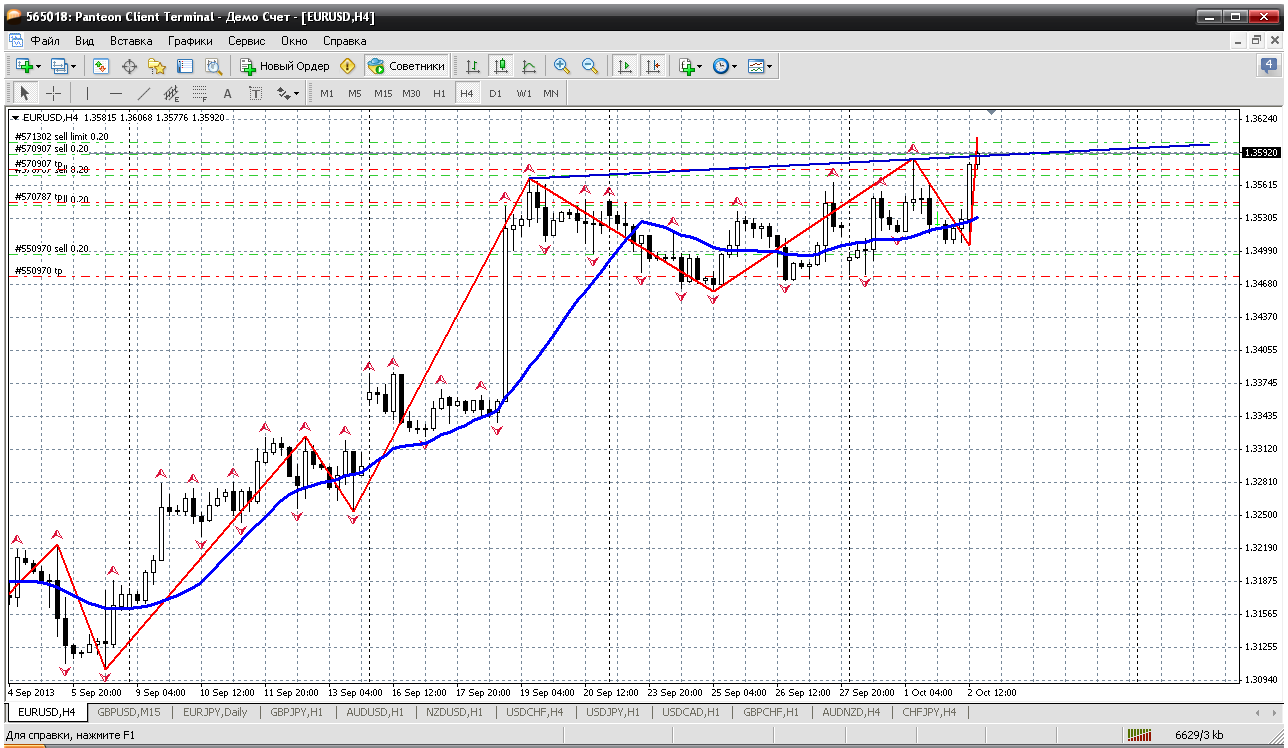The height and width of the screenshot is (748, 1288).
Task: Click the red price line labeled #550970 tp
Action: coord(600,276)
